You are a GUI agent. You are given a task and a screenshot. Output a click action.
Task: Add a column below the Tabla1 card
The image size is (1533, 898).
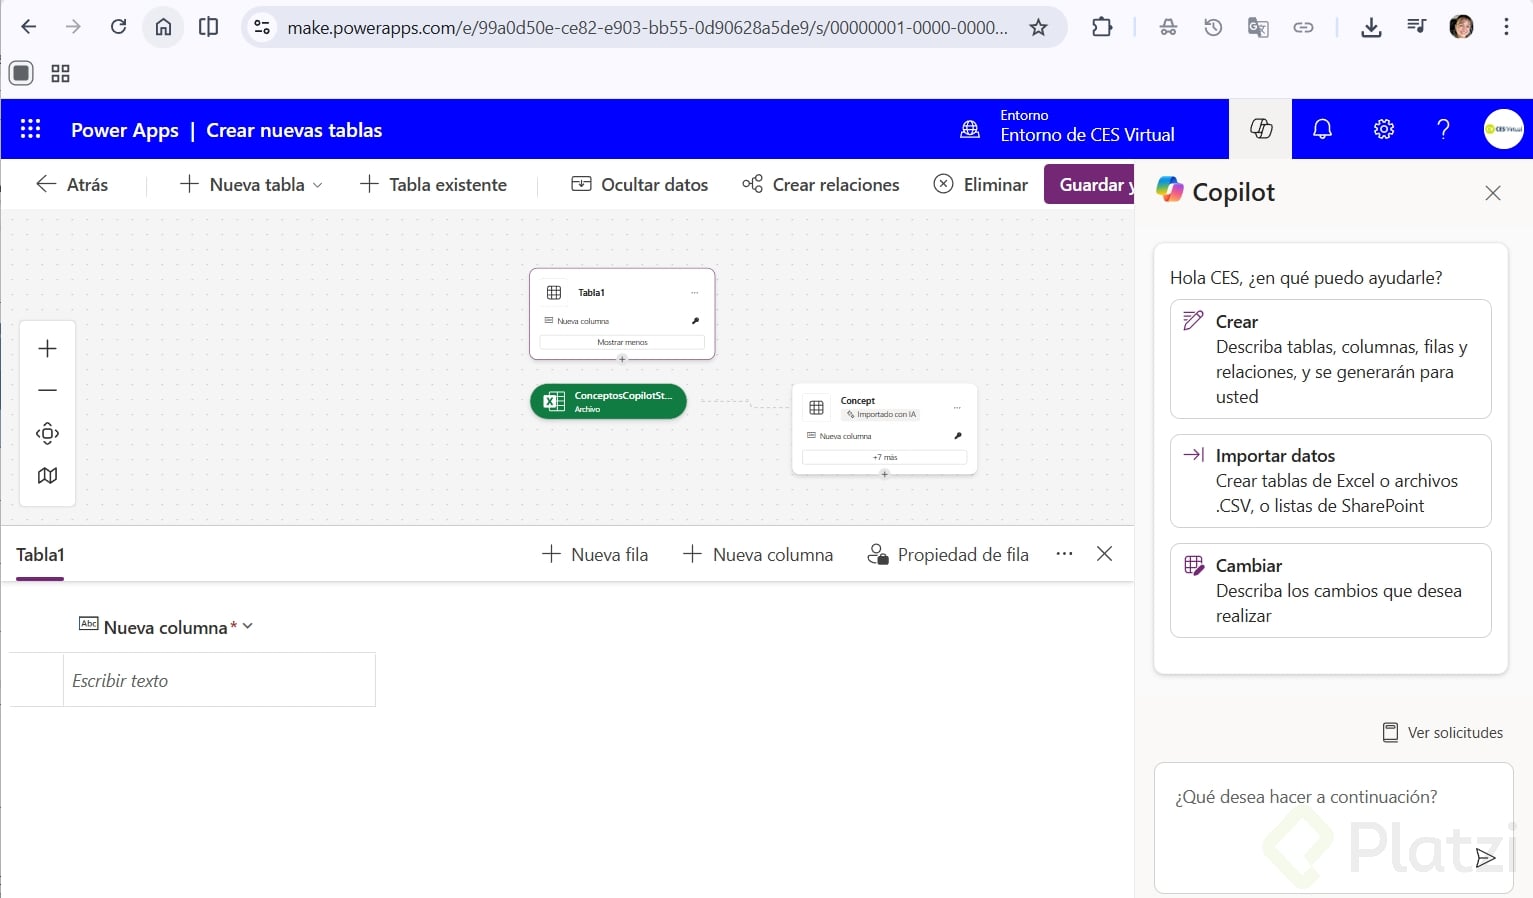coord(622,359)
